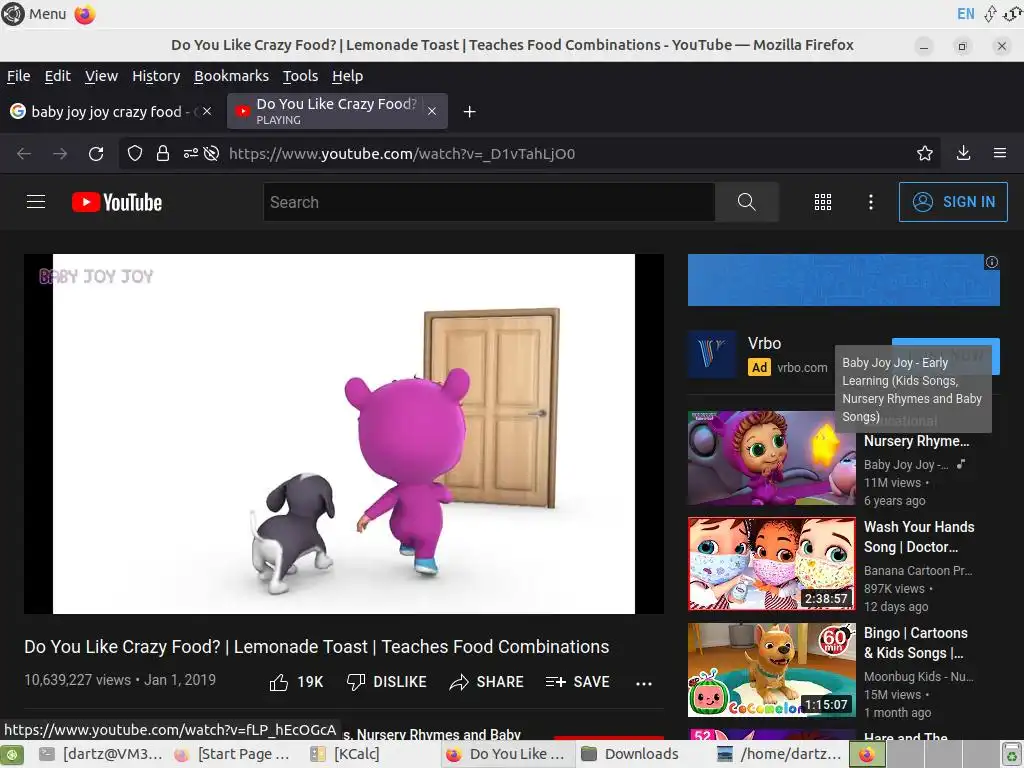The image size is (1024, 768).
Task: Show site security padlock info
Action: (163, 153)
